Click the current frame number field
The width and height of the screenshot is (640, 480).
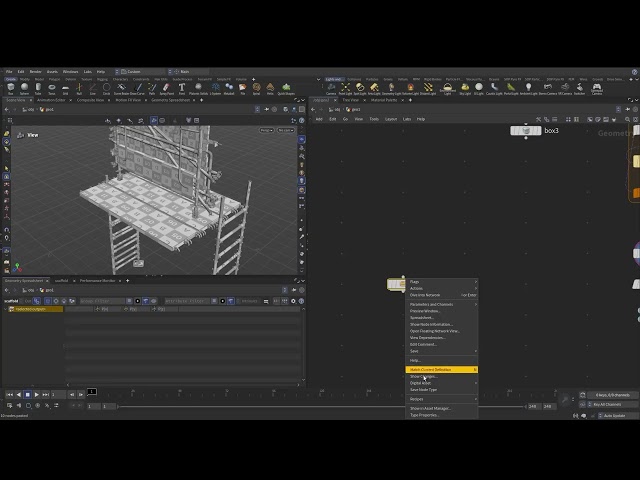point(58,395)
